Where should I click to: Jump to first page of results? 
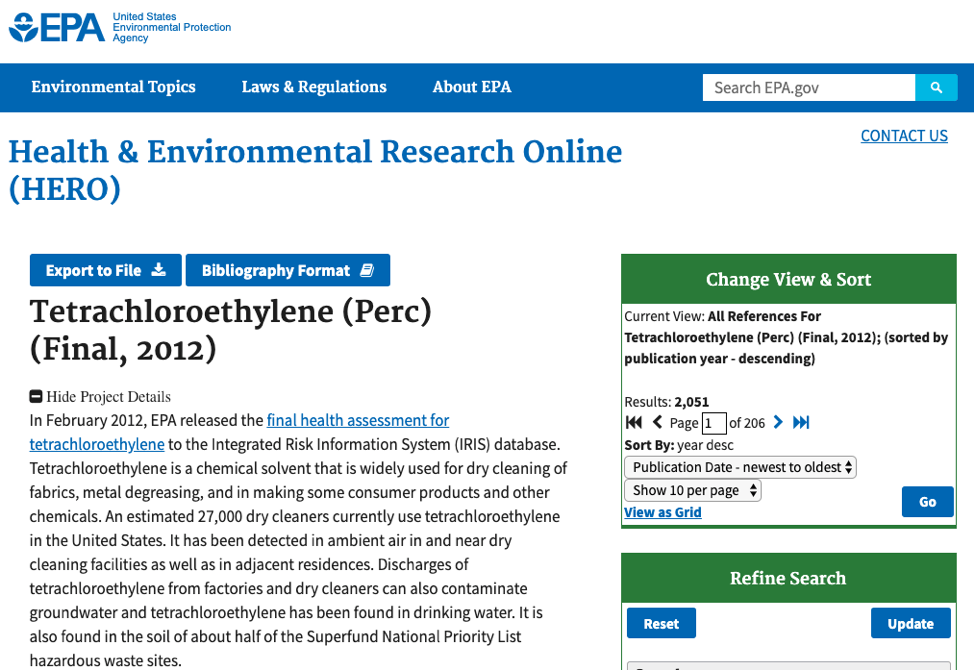[634, 423]
